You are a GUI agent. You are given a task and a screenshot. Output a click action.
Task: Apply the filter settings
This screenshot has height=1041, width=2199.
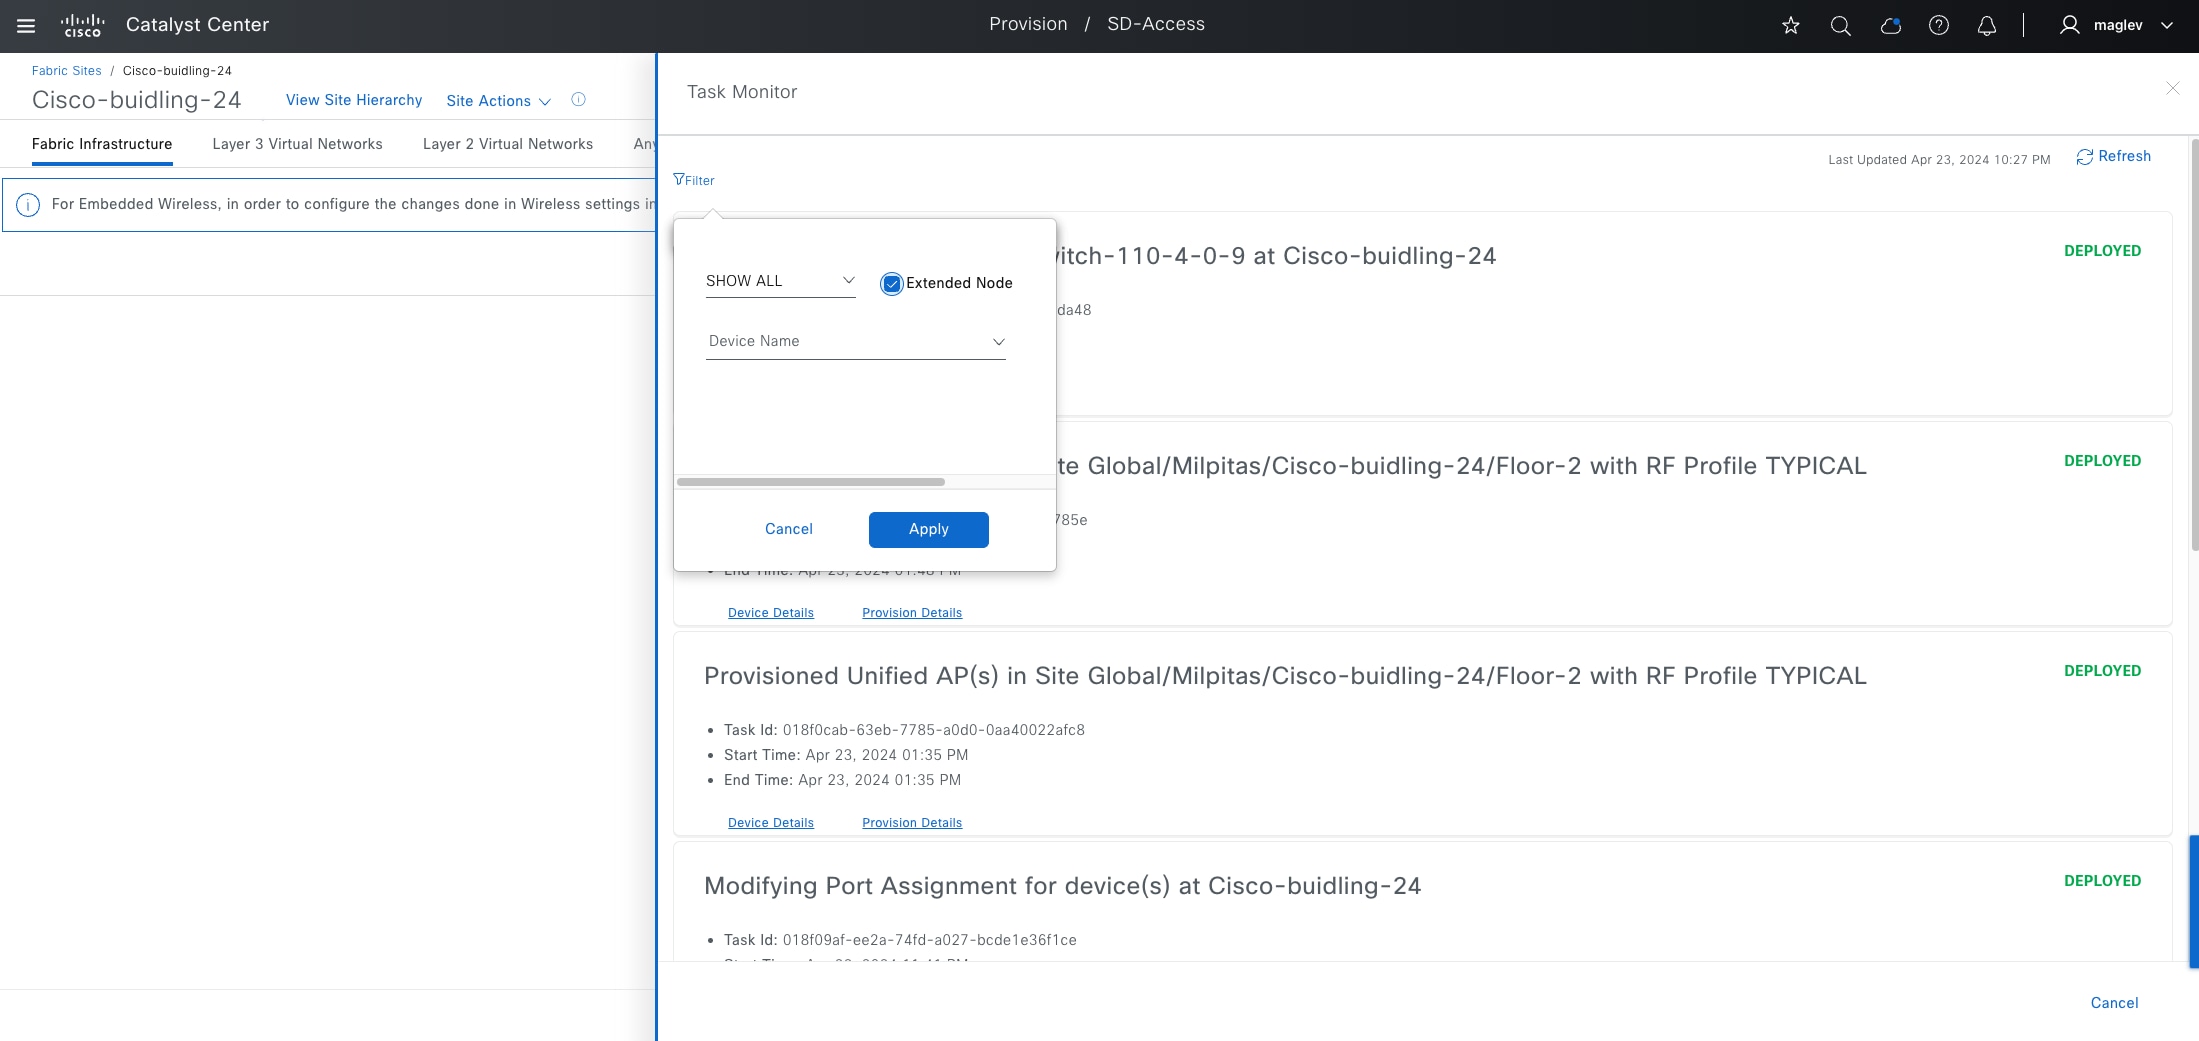(x=928, y=529)
